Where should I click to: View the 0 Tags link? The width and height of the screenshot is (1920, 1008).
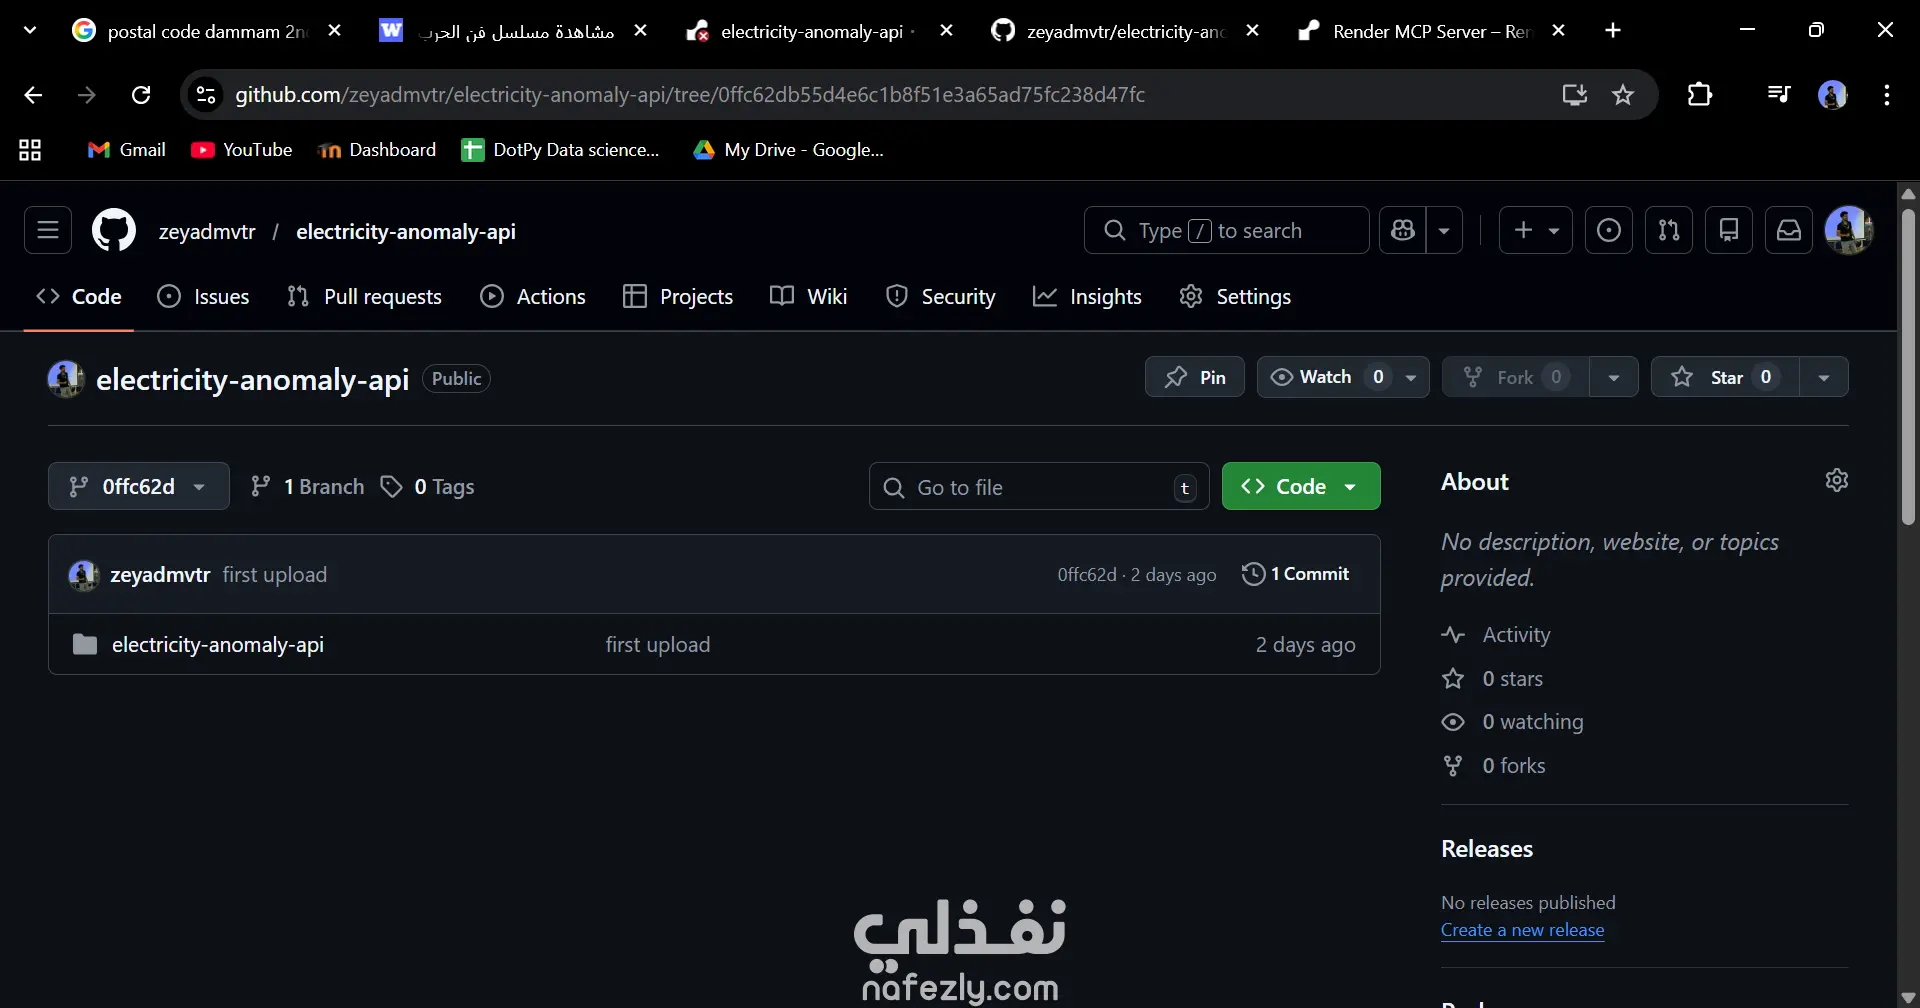click(x=428, y=487)
